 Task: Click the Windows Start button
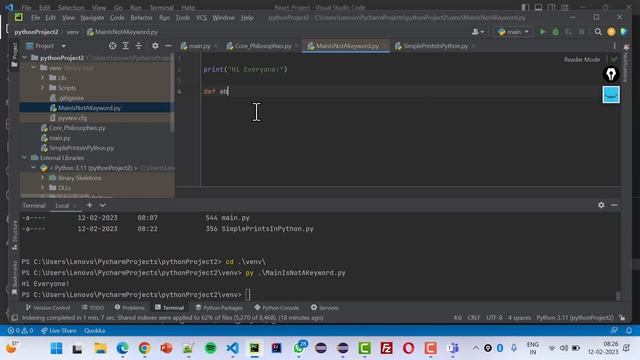pyautogui.click(x=56, y=348)
